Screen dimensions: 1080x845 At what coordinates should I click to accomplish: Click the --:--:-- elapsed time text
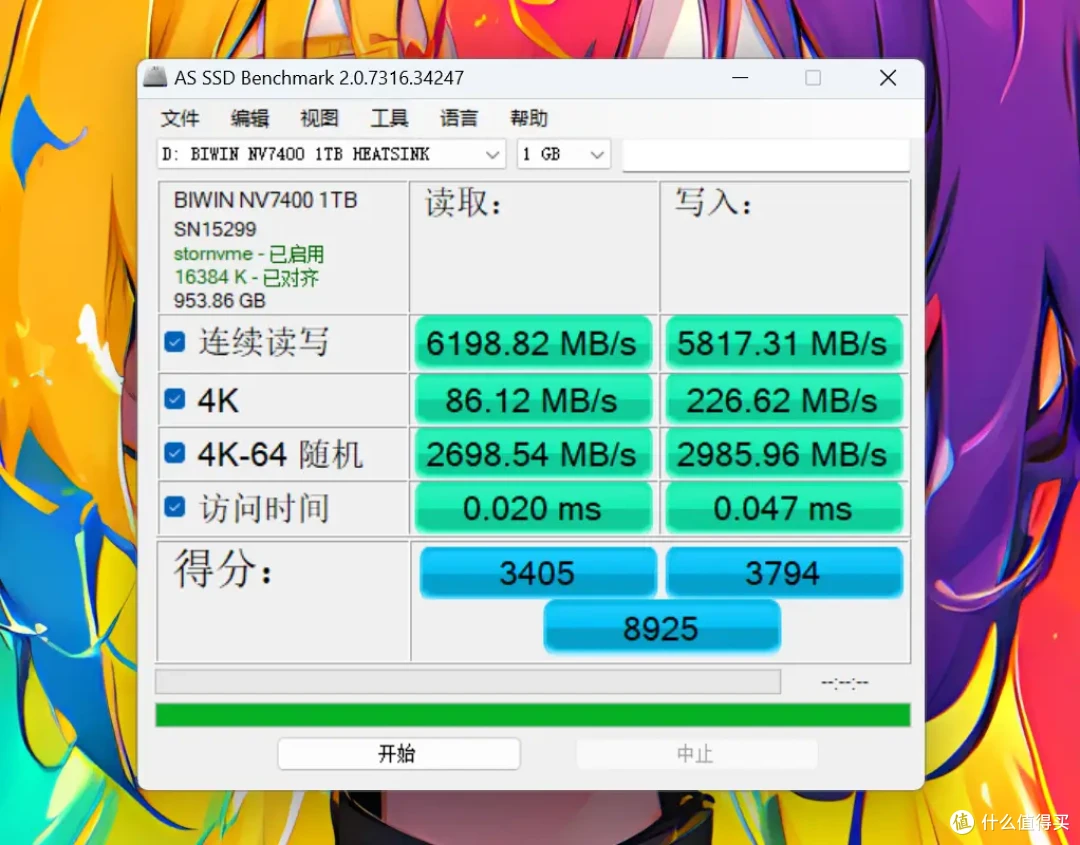click(844, 682)
